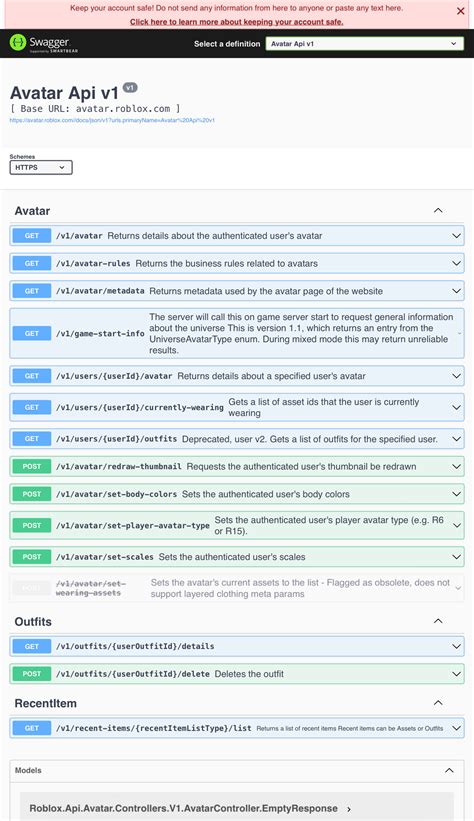Open the Select a definition dropdown
The height and width of the screenshot is (821, 474).
coord(365,44)
